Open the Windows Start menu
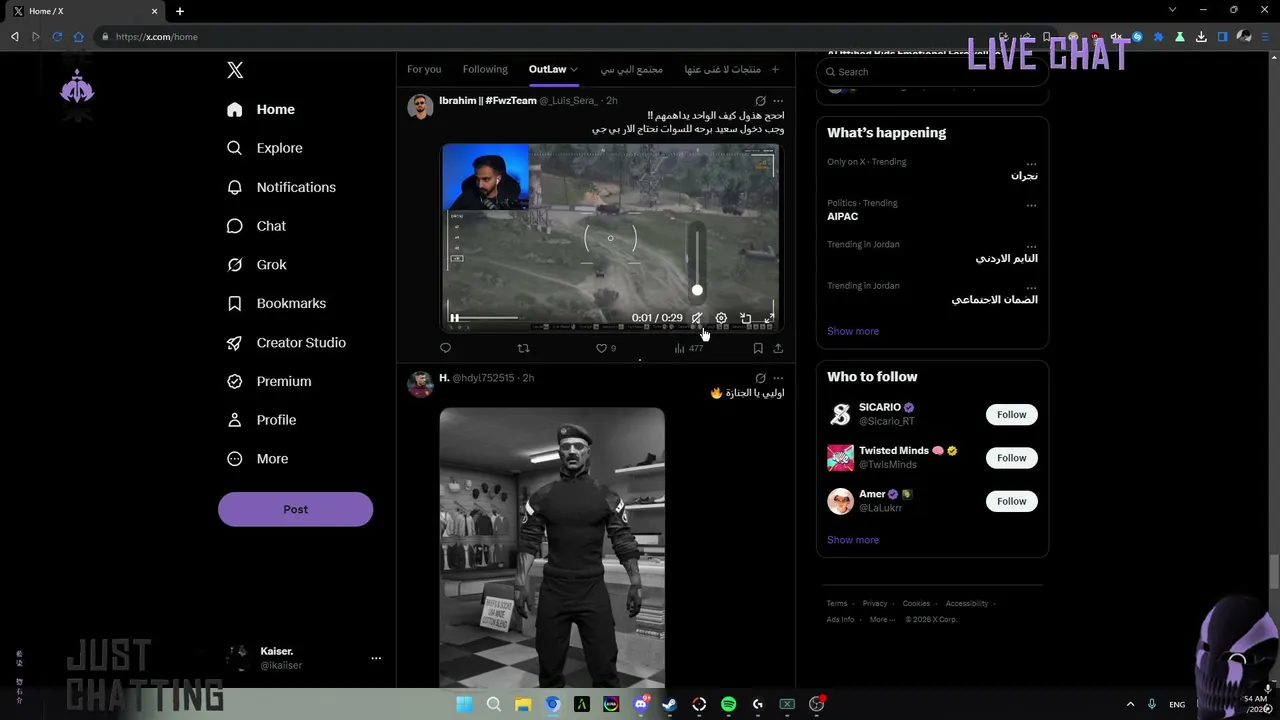 [x=464, y=704]
